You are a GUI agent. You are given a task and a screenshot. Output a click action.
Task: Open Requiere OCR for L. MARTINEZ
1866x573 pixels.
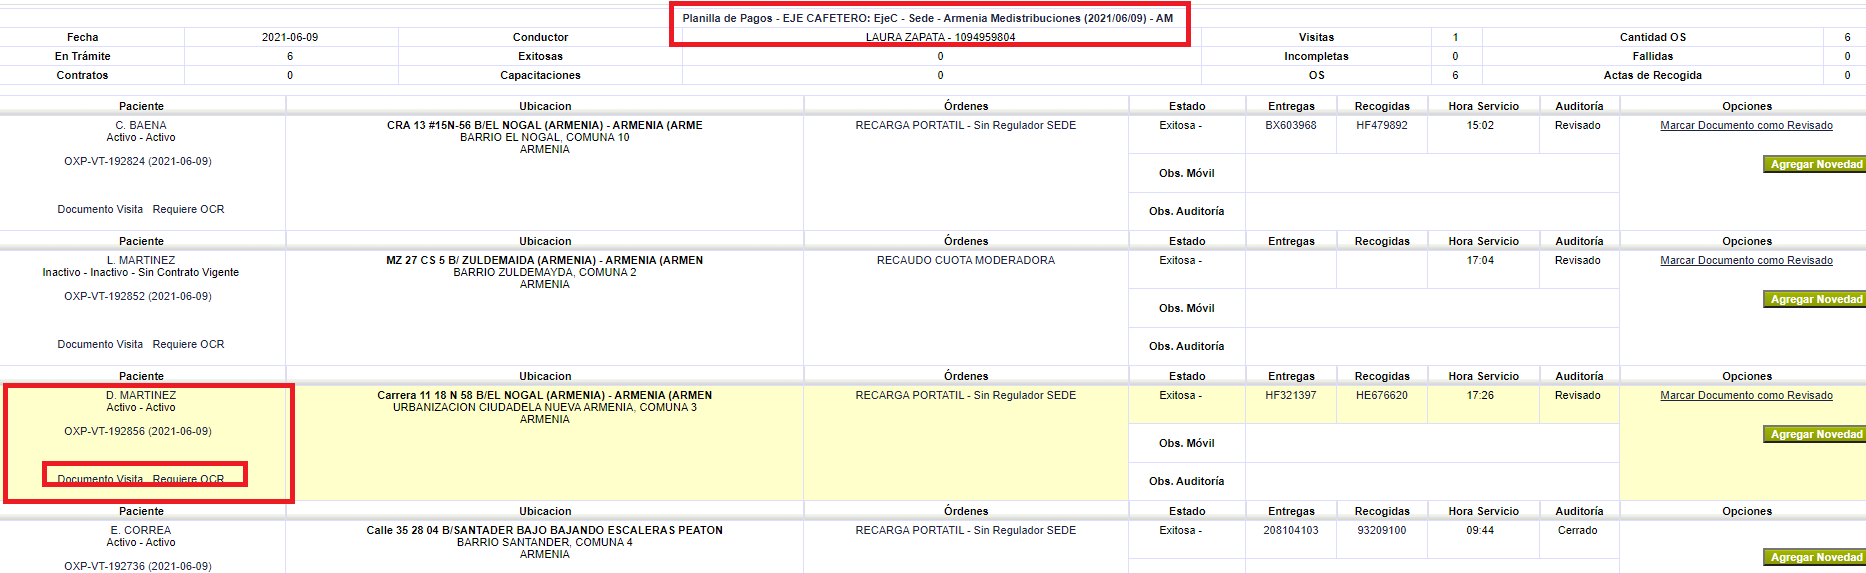click(188, 345)
